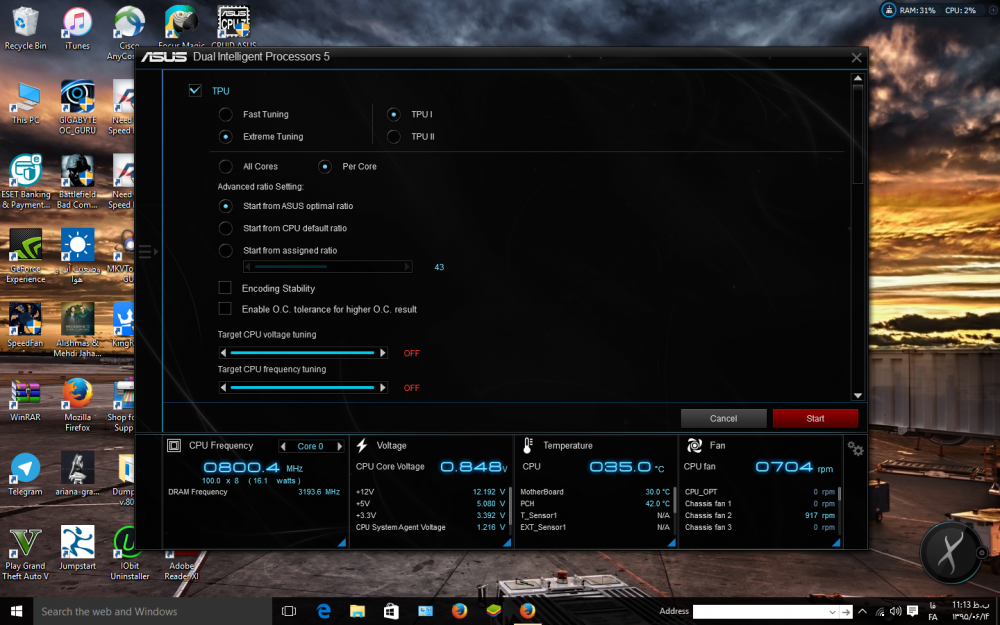This screenshot has width=1000, height=625.
Task: Open File Explorer from taskbar
Action: (357, 611)
